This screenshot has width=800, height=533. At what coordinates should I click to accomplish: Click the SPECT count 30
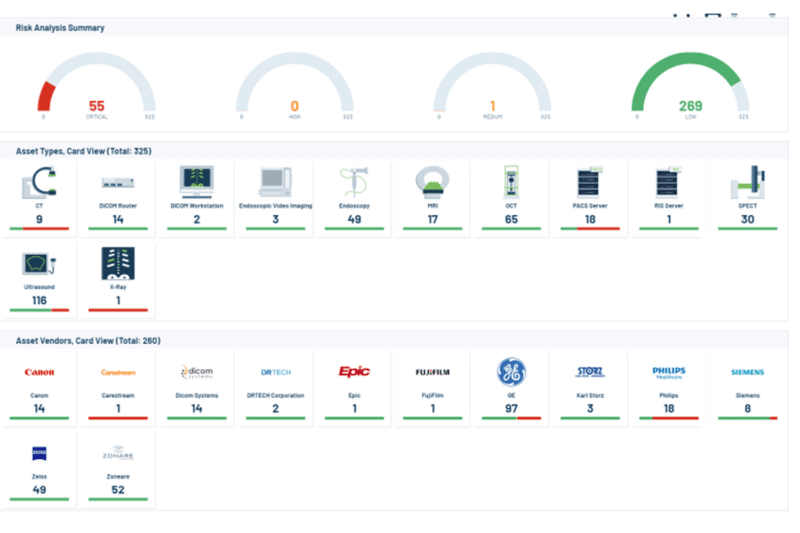tap(747, 219)
